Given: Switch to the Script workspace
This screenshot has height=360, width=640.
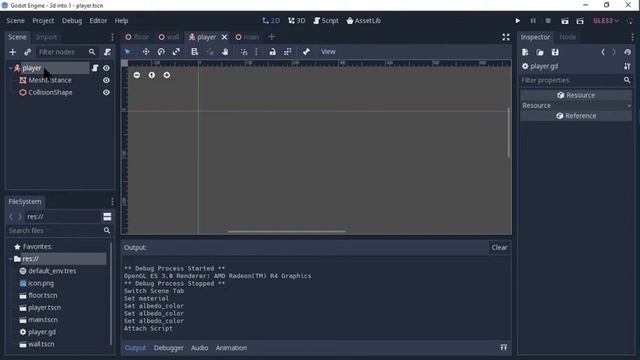Looking at the screenshot, I should pos(326,21).
